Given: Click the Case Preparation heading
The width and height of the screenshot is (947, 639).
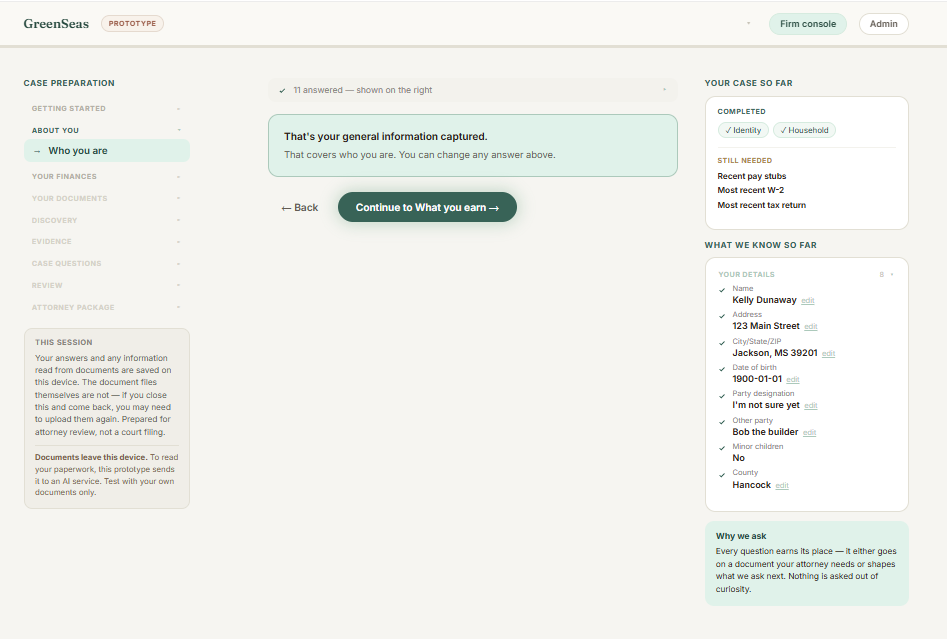Looking at the screenshot, I should [69, 83].
